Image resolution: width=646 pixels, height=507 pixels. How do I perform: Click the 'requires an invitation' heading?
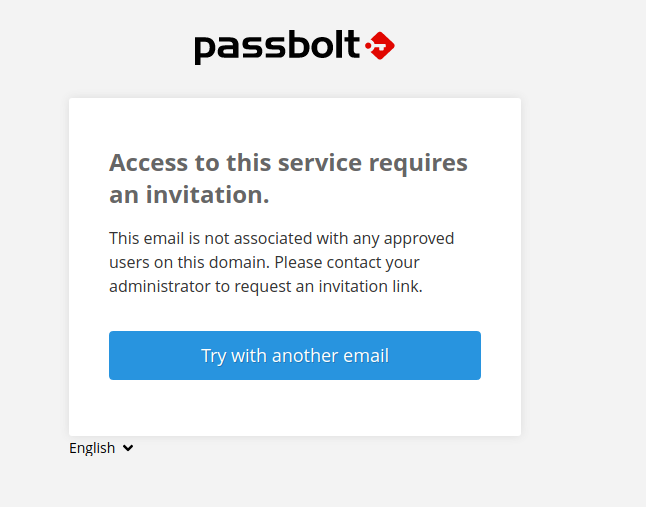[x=288, y=178]
